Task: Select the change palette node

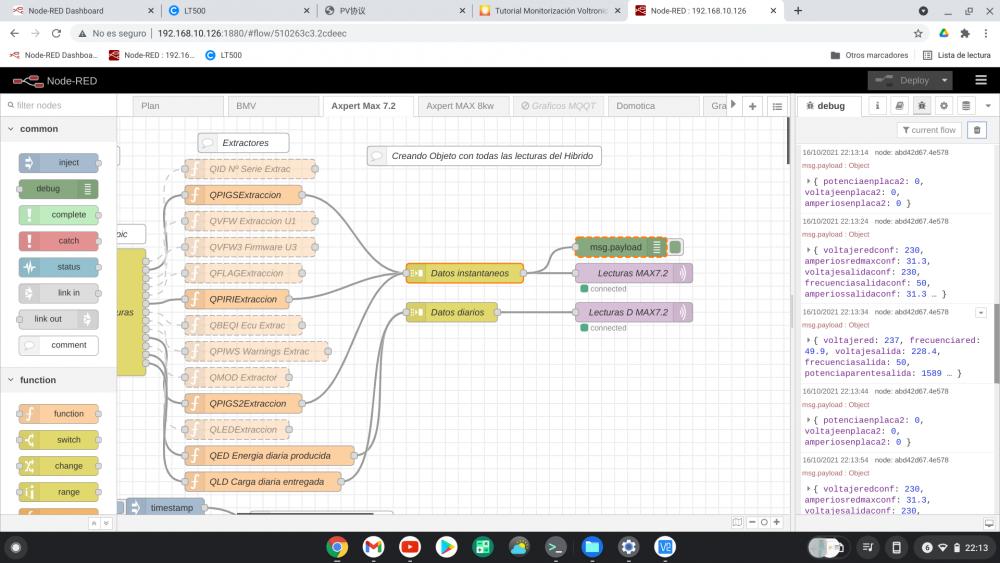Action: 59,466
